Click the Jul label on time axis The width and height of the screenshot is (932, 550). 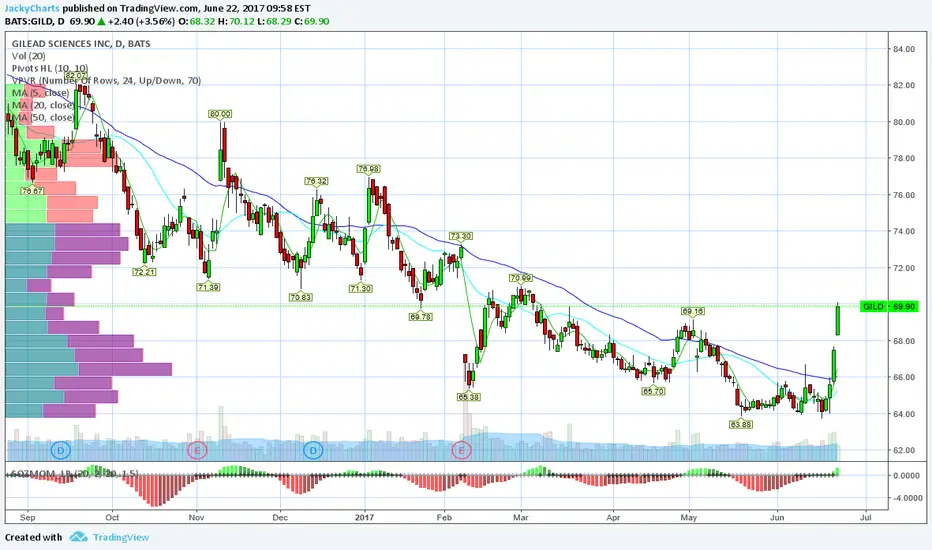click(x=866, y=517)
